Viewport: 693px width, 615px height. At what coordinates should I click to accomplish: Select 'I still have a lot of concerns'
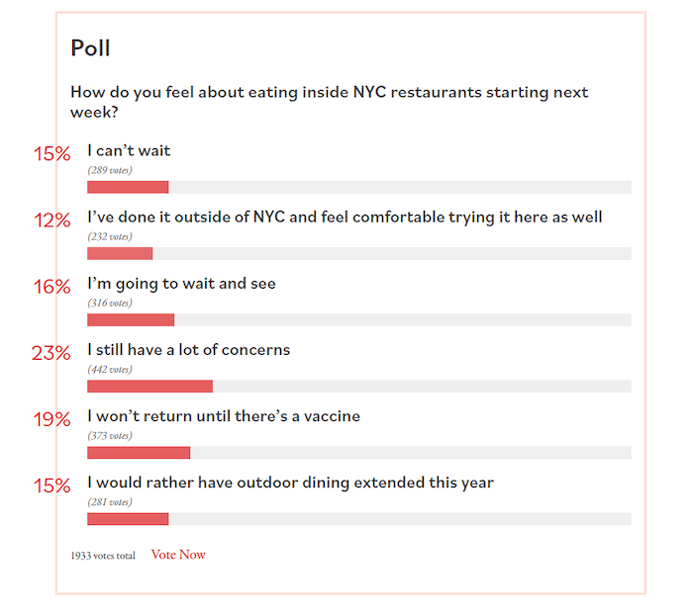(188, 350)
